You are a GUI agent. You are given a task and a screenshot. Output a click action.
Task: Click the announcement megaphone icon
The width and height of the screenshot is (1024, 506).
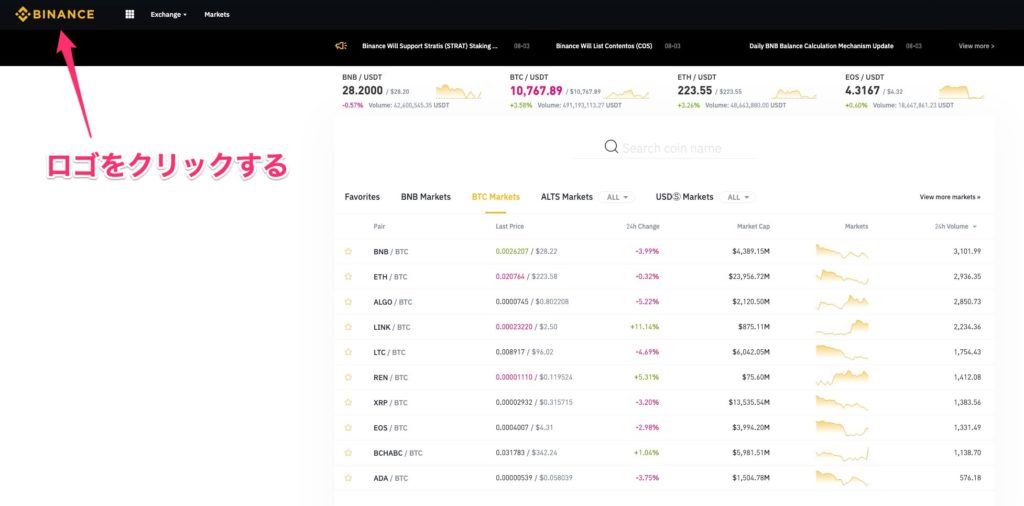click(341, 46)
